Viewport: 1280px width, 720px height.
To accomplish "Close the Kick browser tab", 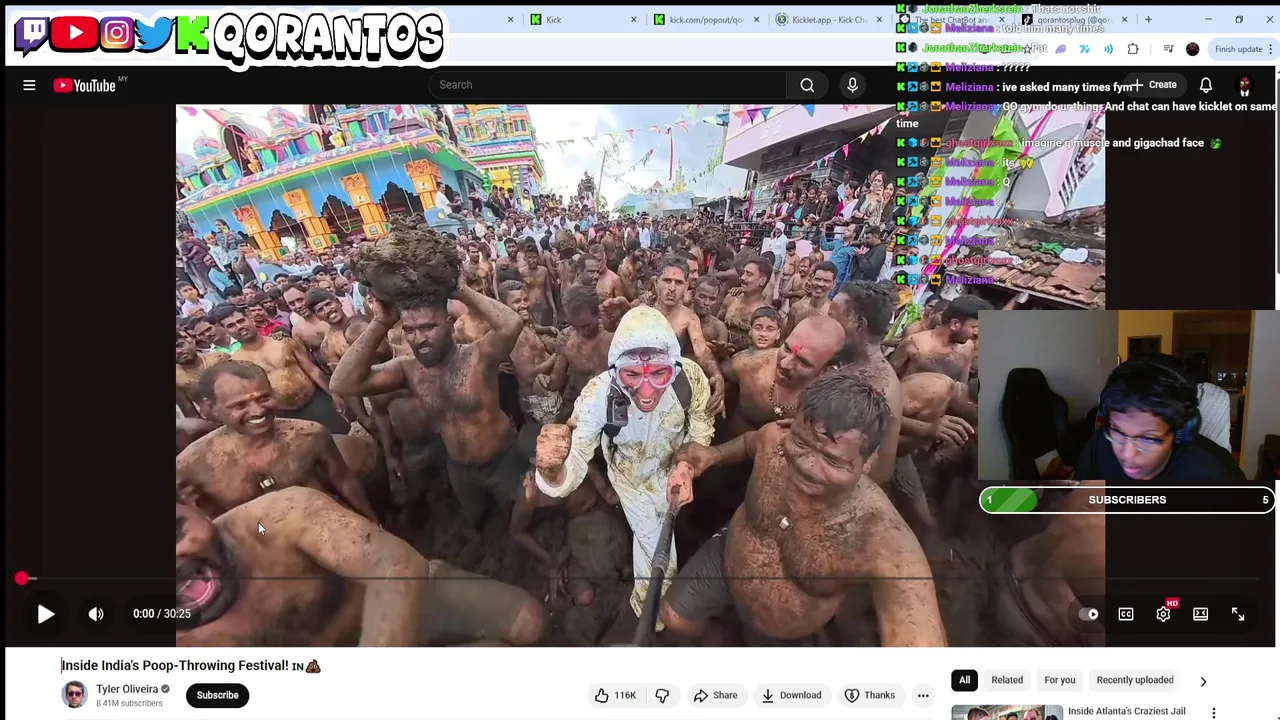I will [633, 20].
